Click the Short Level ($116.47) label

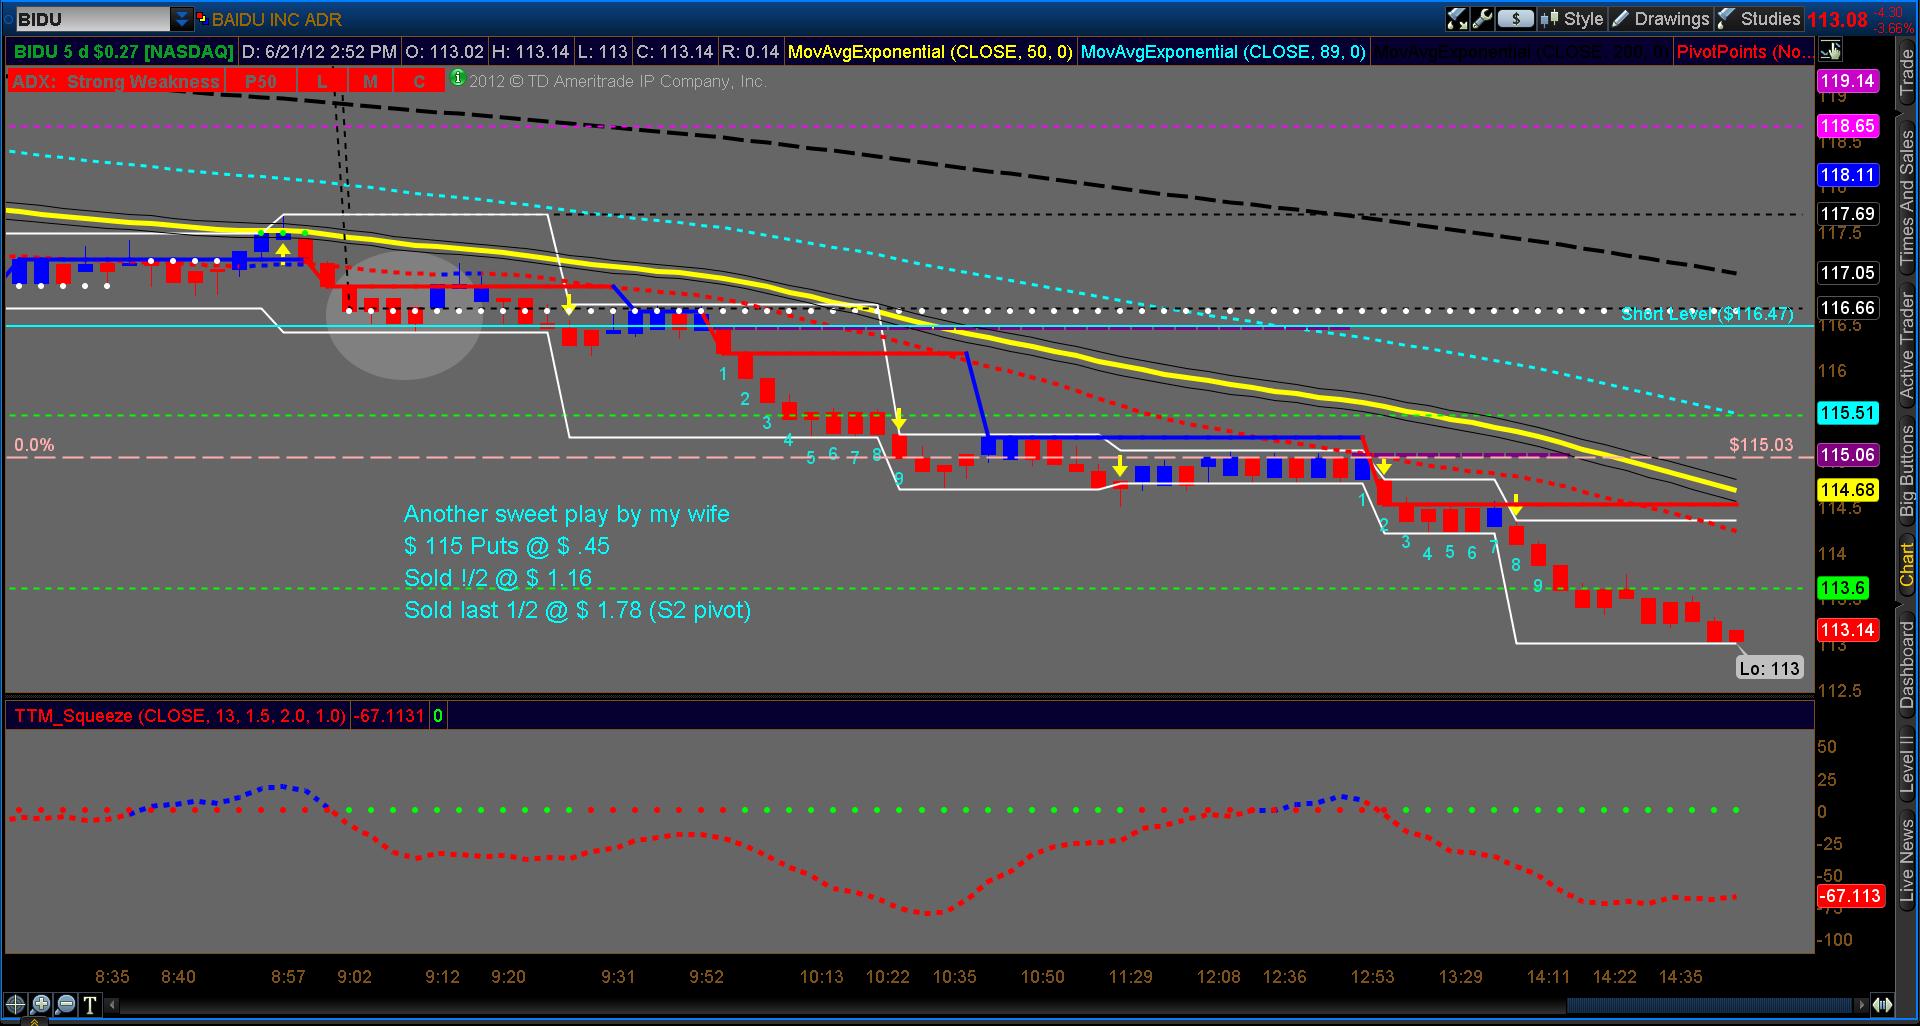(x=1707, y=314)
